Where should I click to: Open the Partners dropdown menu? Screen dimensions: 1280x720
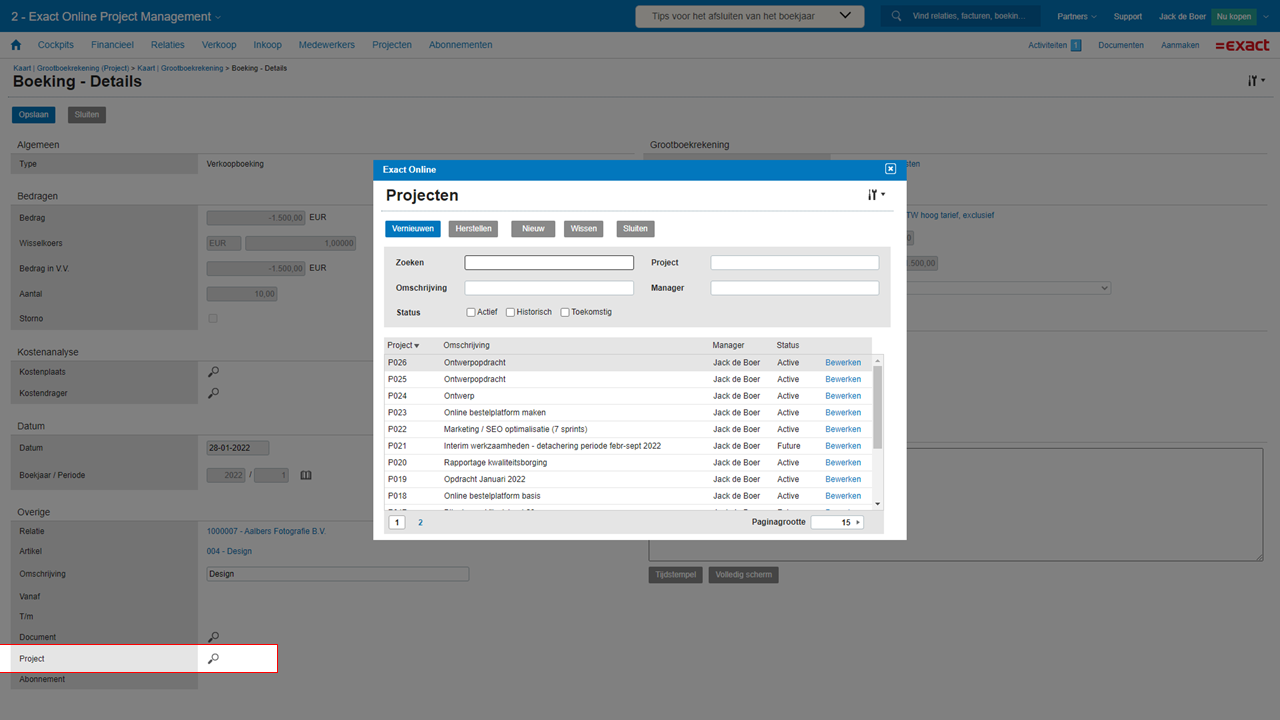click(x=1076, y=16)
